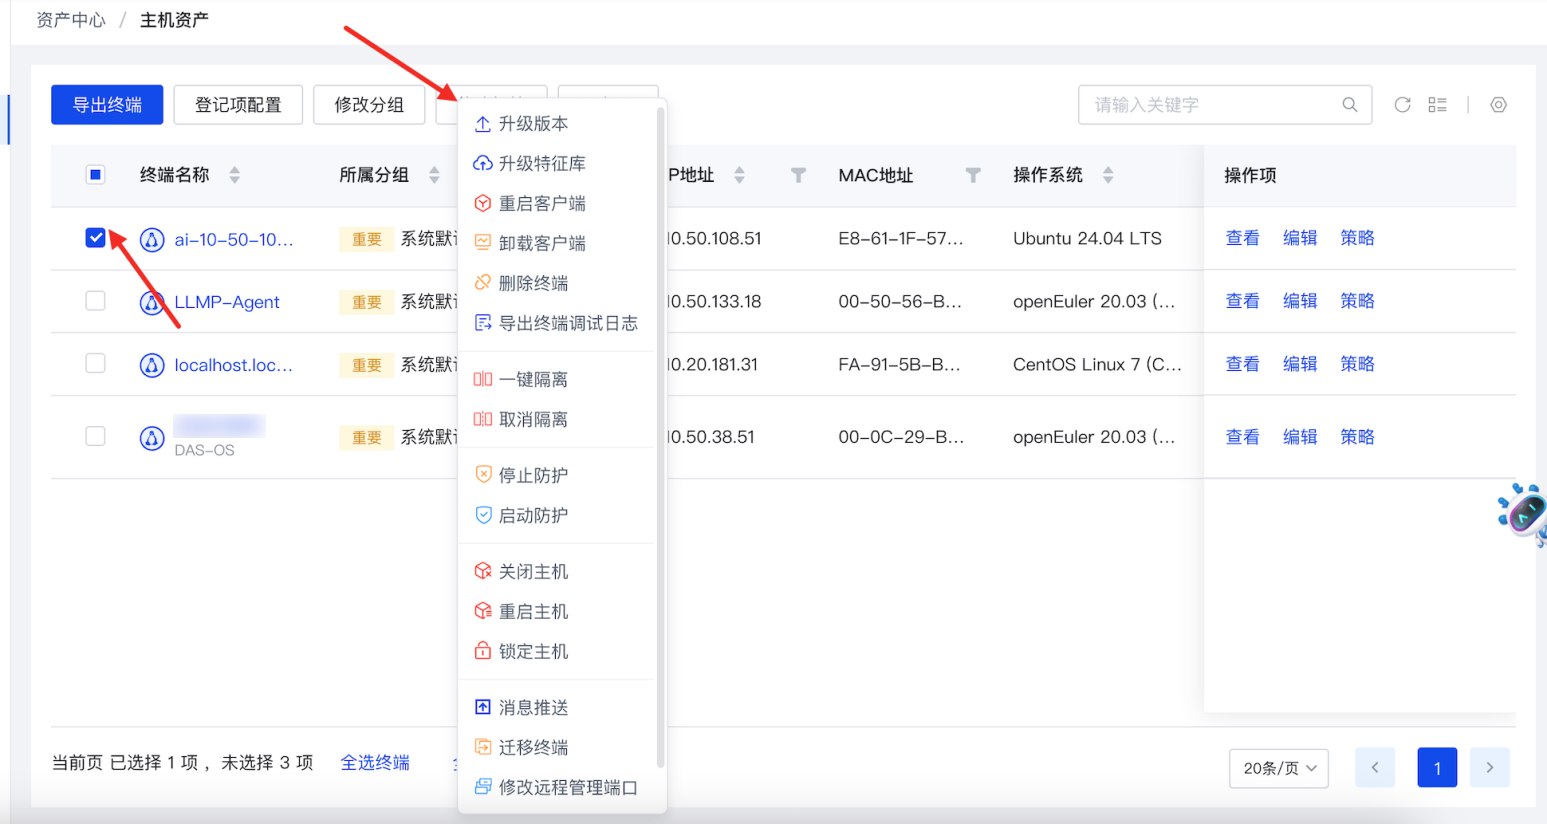The image size is (1547, 824).
Task: Sort by 操作系统 column arrows
Action: 1108,175
